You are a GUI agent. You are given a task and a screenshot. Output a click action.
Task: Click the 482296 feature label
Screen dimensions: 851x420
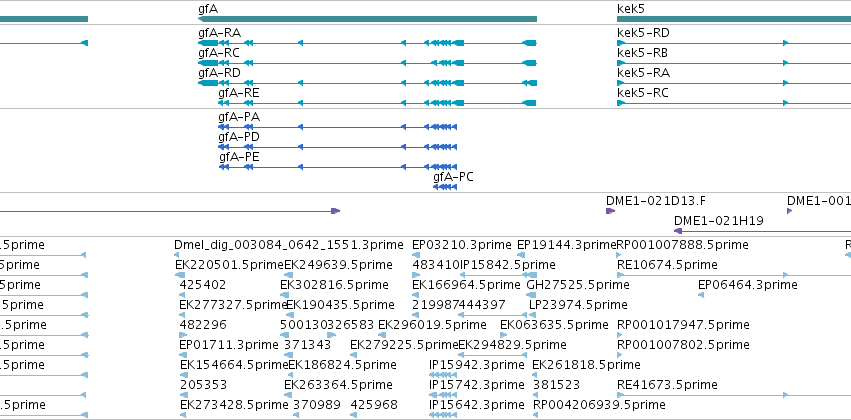202,325
